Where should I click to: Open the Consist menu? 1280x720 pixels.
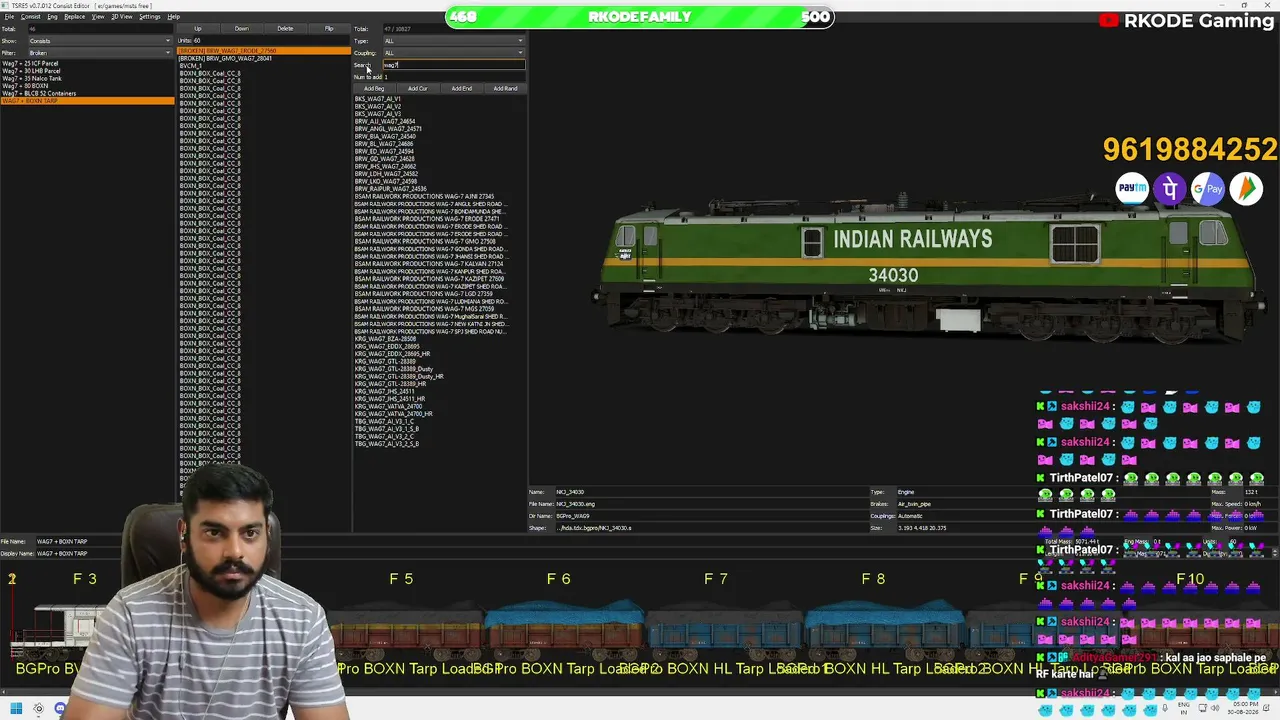click(x=31, y=17)
